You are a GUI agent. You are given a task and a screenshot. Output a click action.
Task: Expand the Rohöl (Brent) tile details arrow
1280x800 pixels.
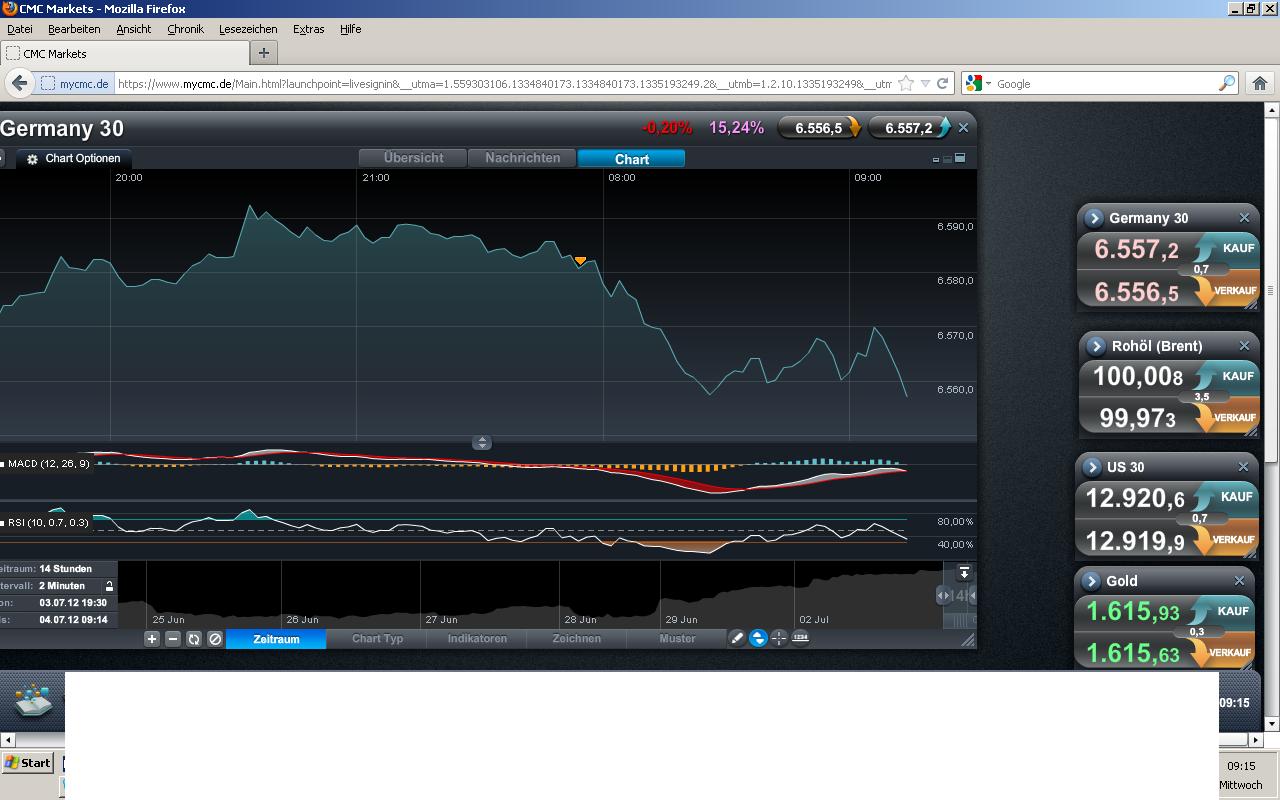point(1096,346)
